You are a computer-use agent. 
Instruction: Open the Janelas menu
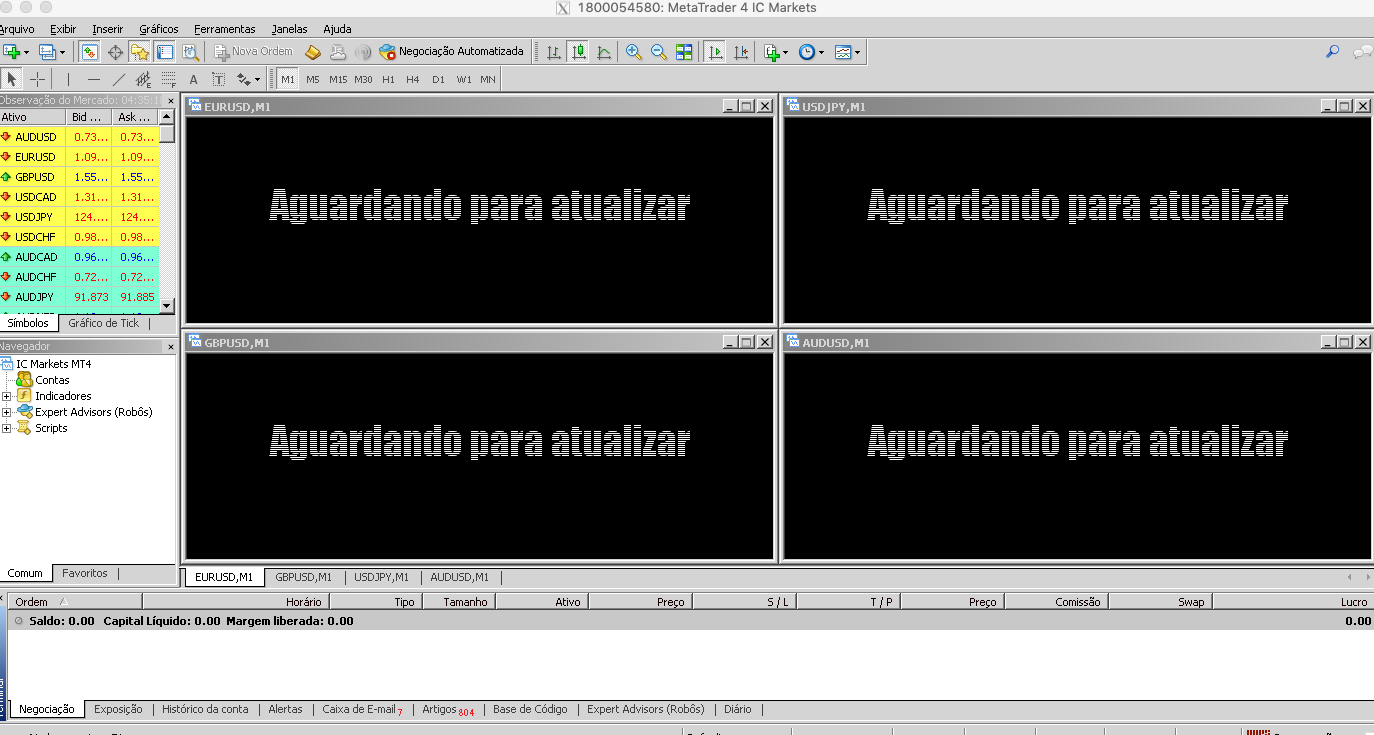coord(290,29)
